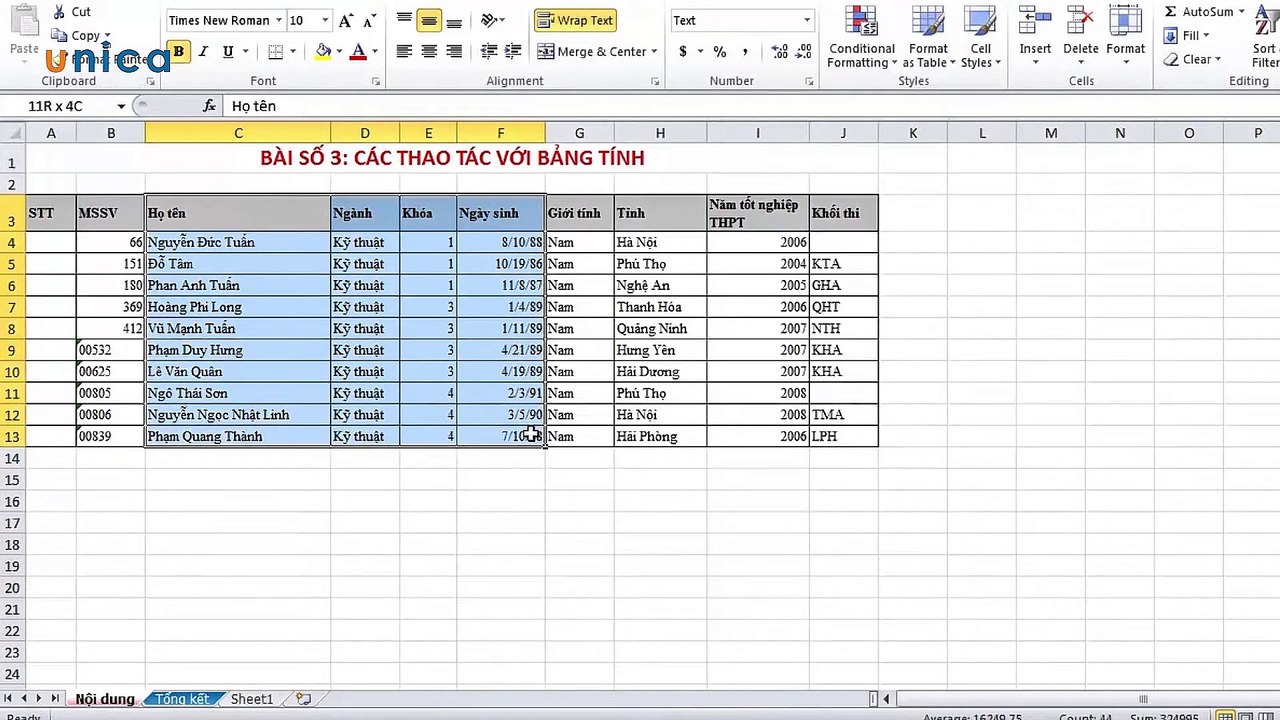
Task: Switch to Sheet1 tab
Action: 252,699
